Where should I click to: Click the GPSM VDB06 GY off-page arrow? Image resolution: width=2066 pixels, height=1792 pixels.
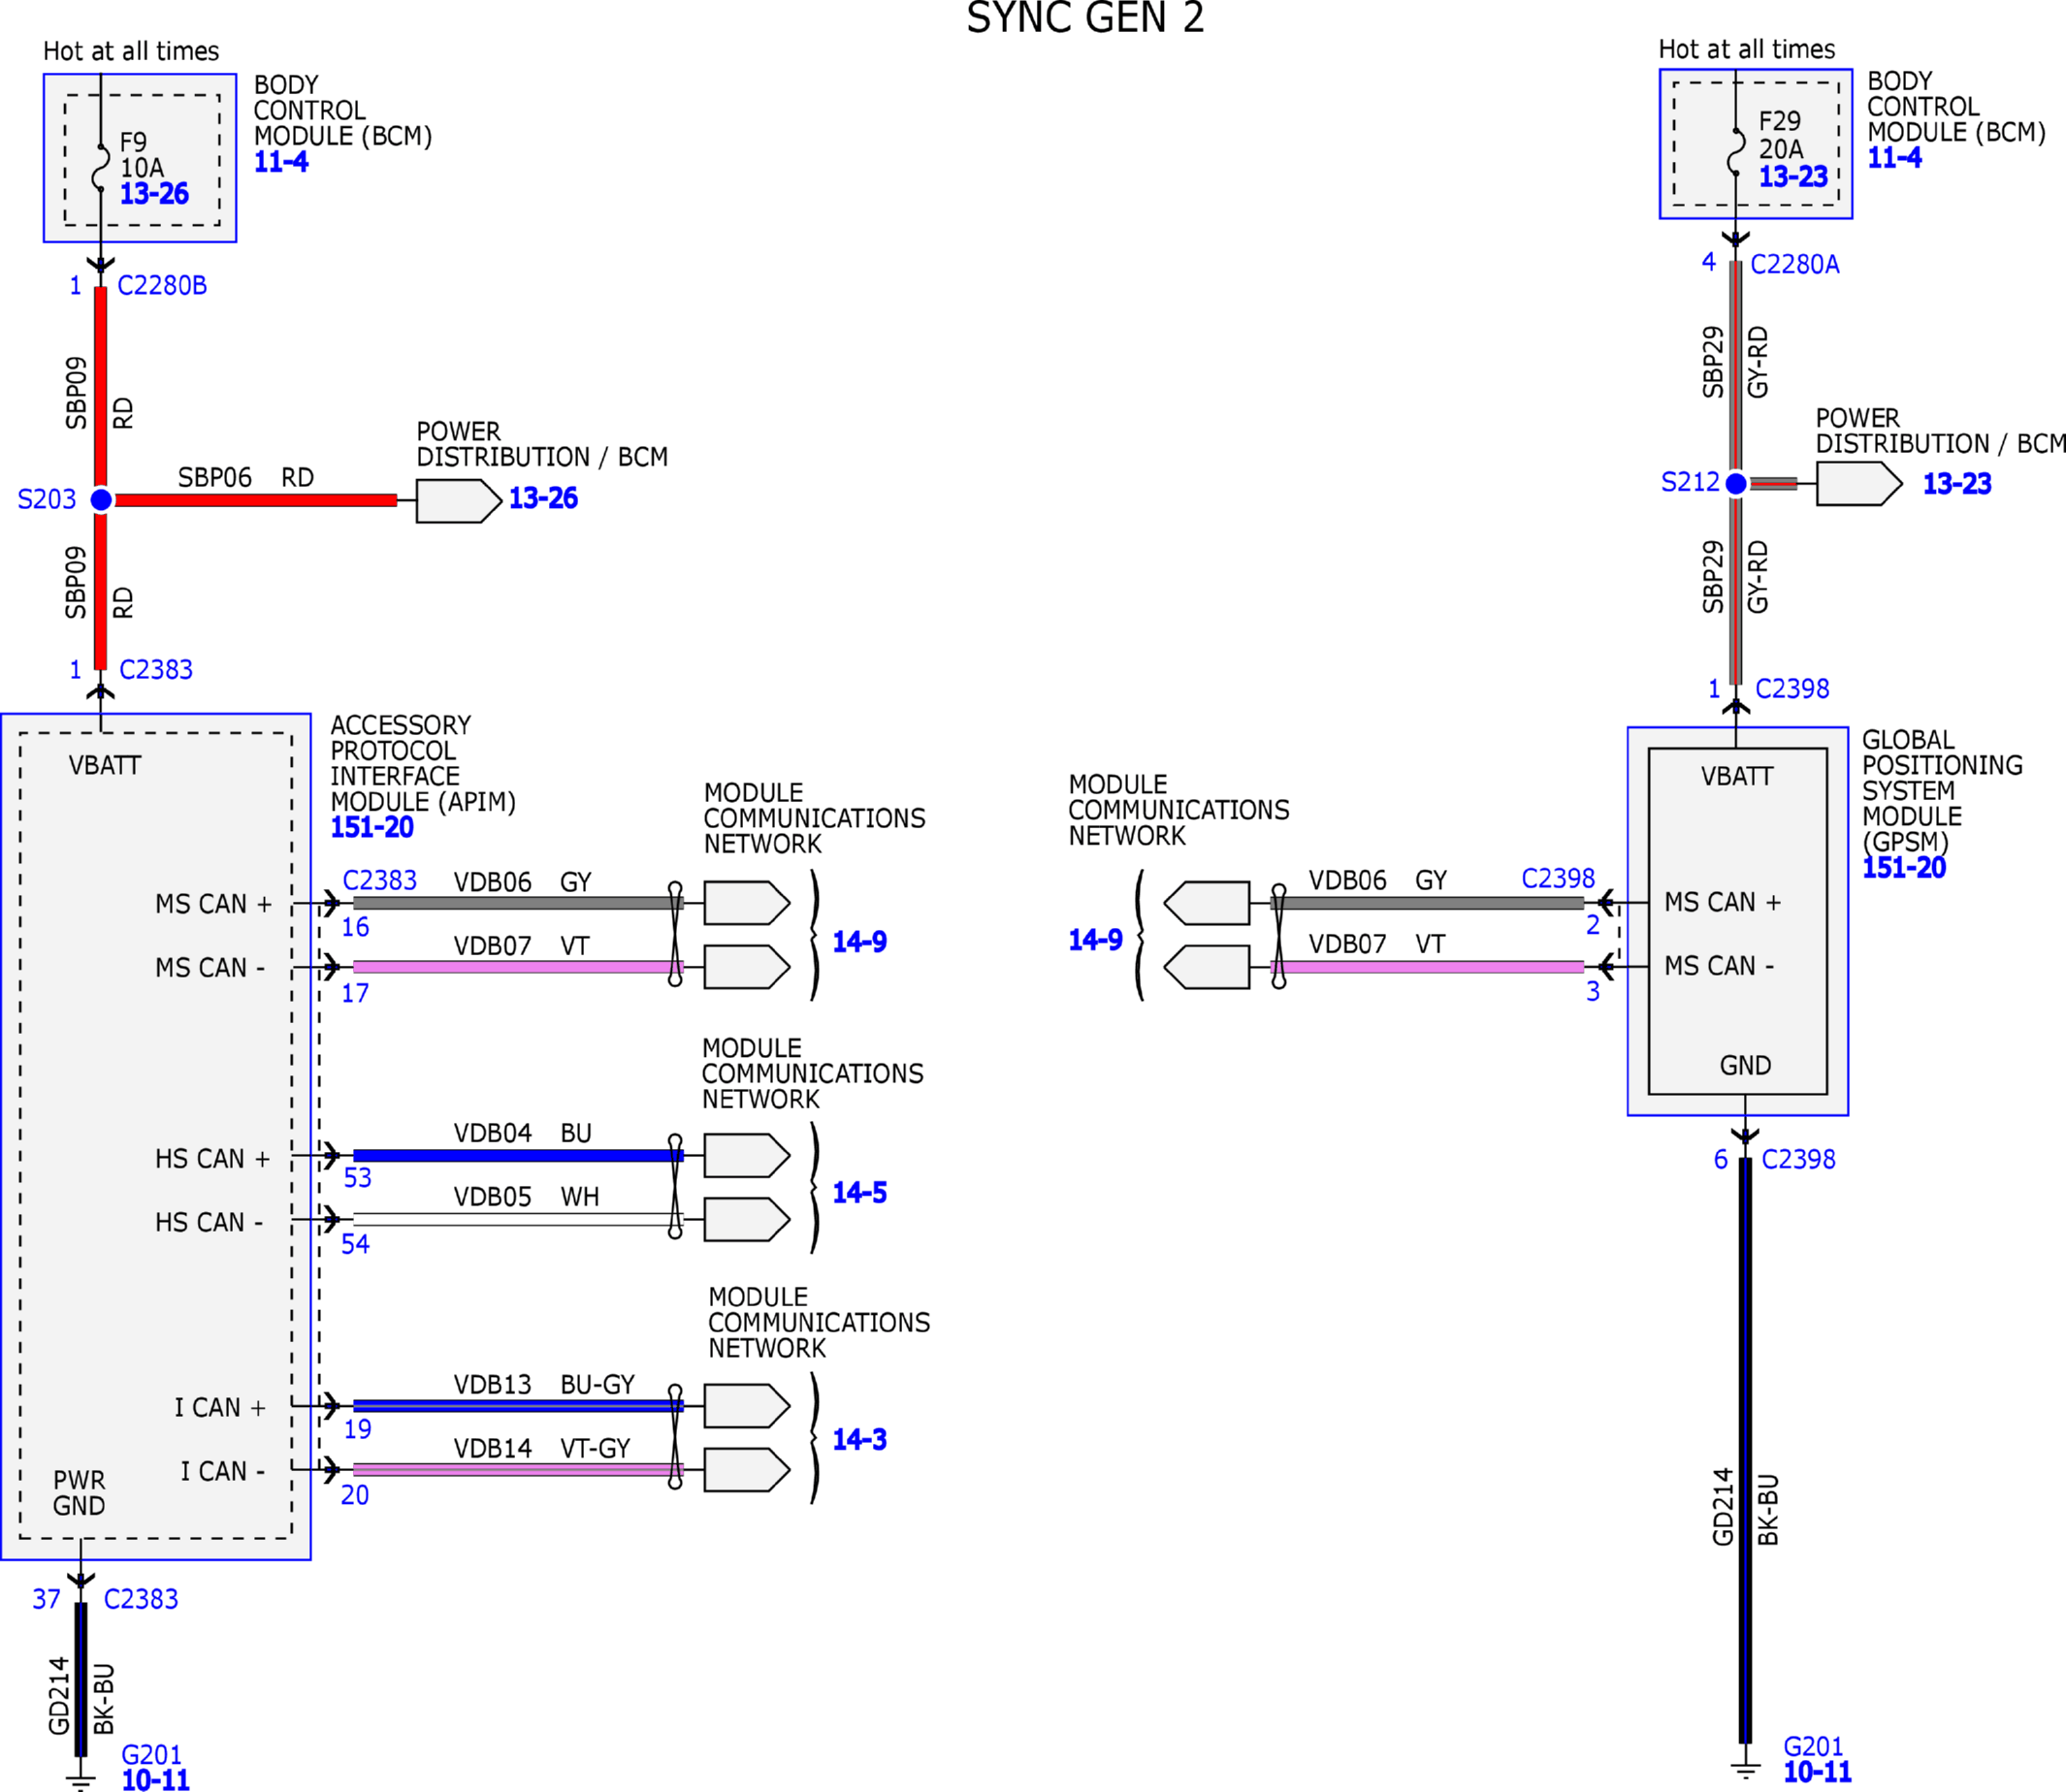click(1207, 903)
